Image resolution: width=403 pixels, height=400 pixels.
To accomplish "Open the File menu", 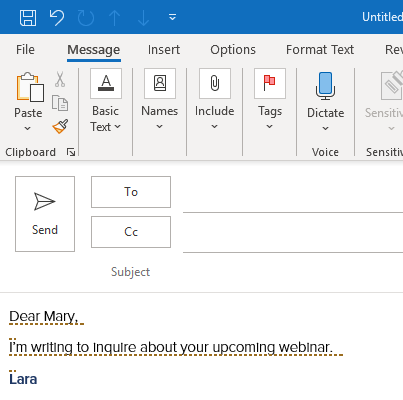I will click(25, 50).
